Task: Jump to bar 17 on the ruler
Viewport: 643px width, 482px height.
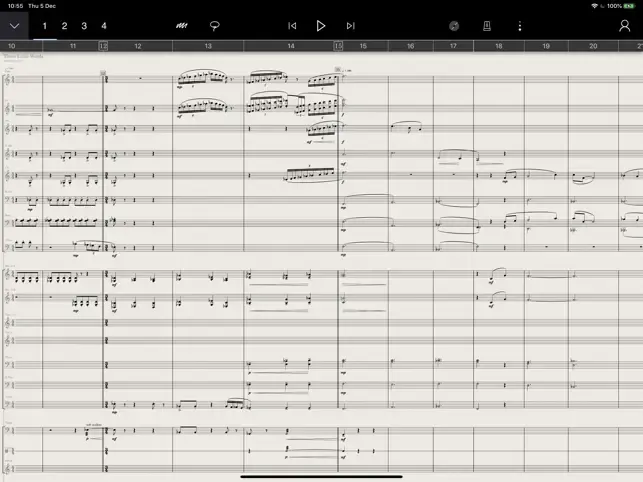Action: pos(453,46)
